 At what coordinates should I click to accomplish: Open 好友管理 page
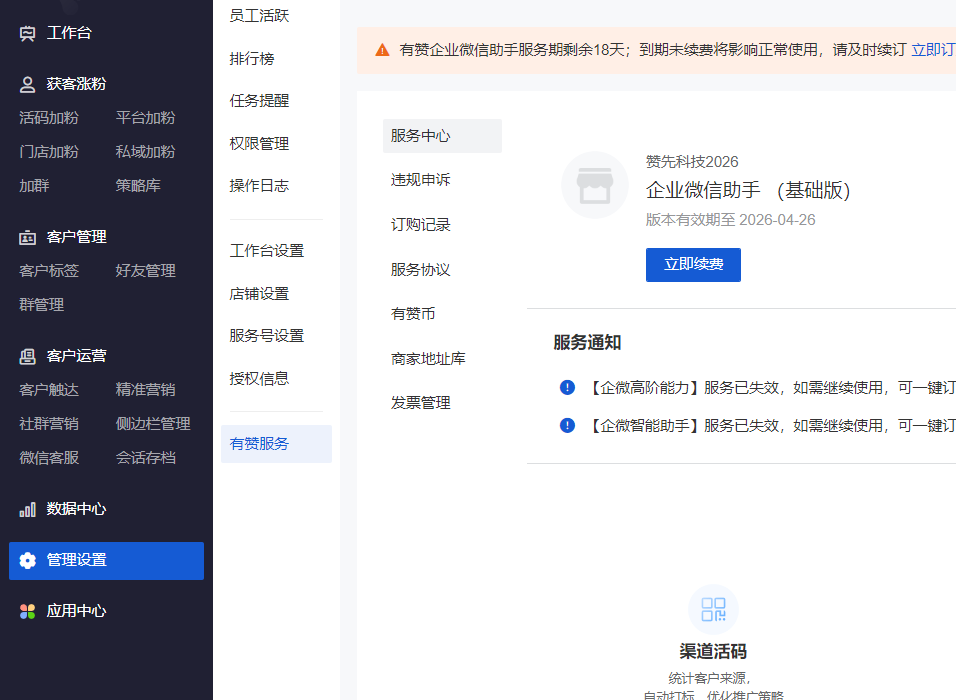pyautogui.click(x=146, y=271)
